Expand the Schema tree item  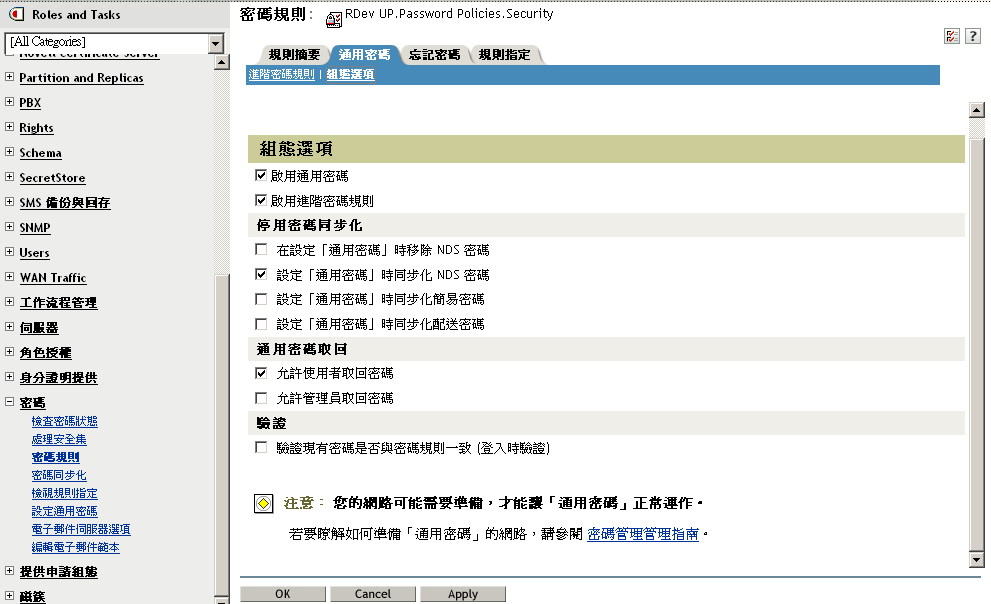coord(8,152)
